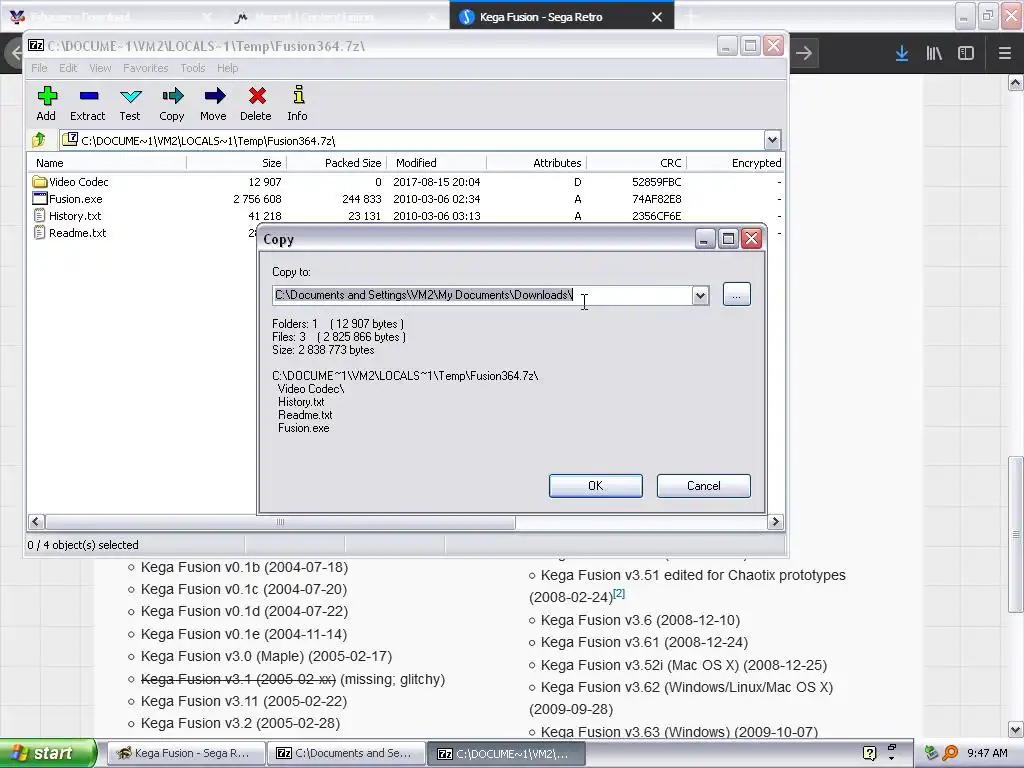Image resolution: width=1024 pixels, height=768 pixels.
Task: Open the Favorites menu
Action: point(146,68)
